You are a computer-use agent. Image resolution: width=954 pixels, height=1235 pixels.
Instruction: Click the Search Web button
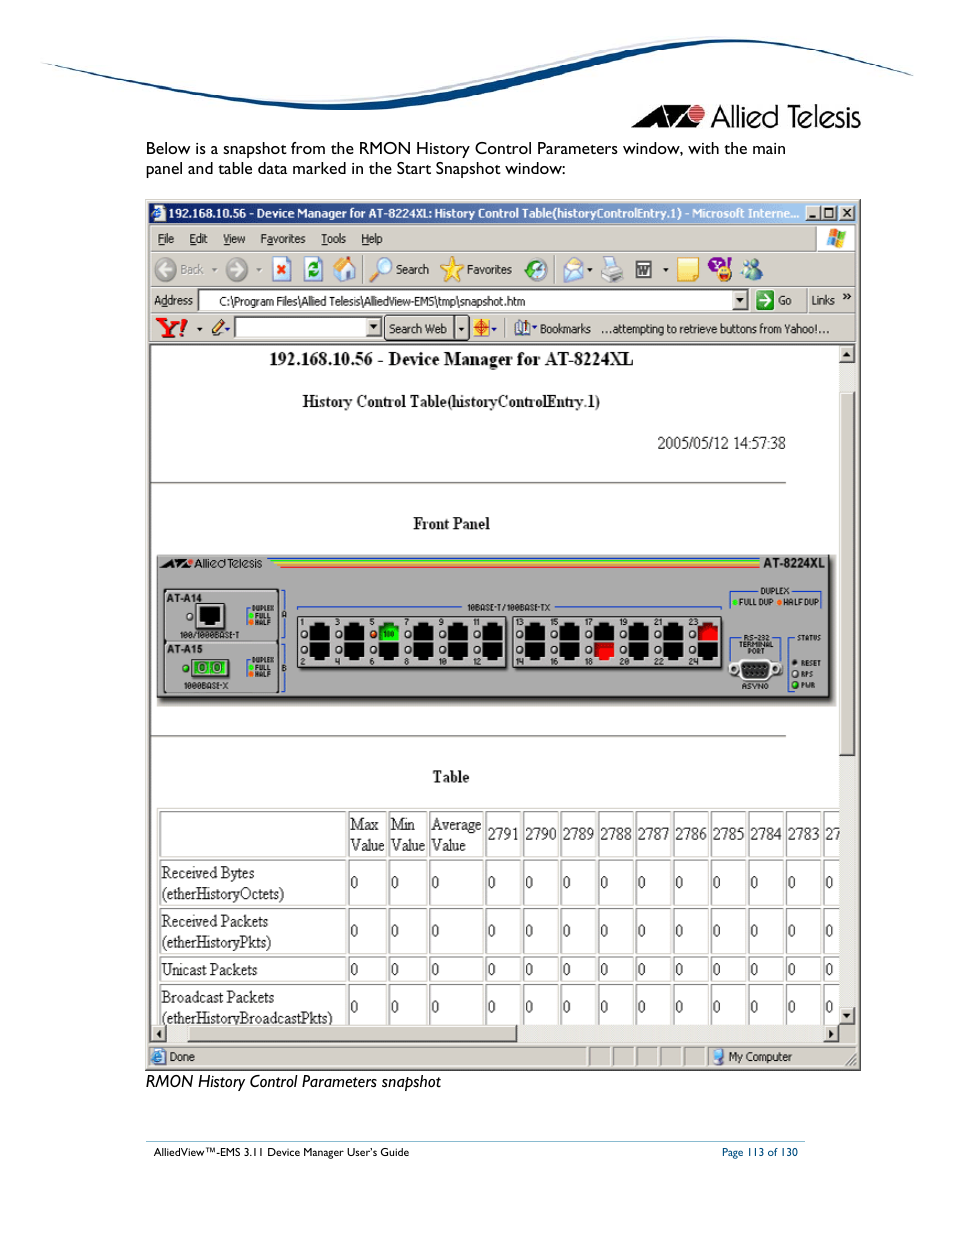(x=419, y=328)
